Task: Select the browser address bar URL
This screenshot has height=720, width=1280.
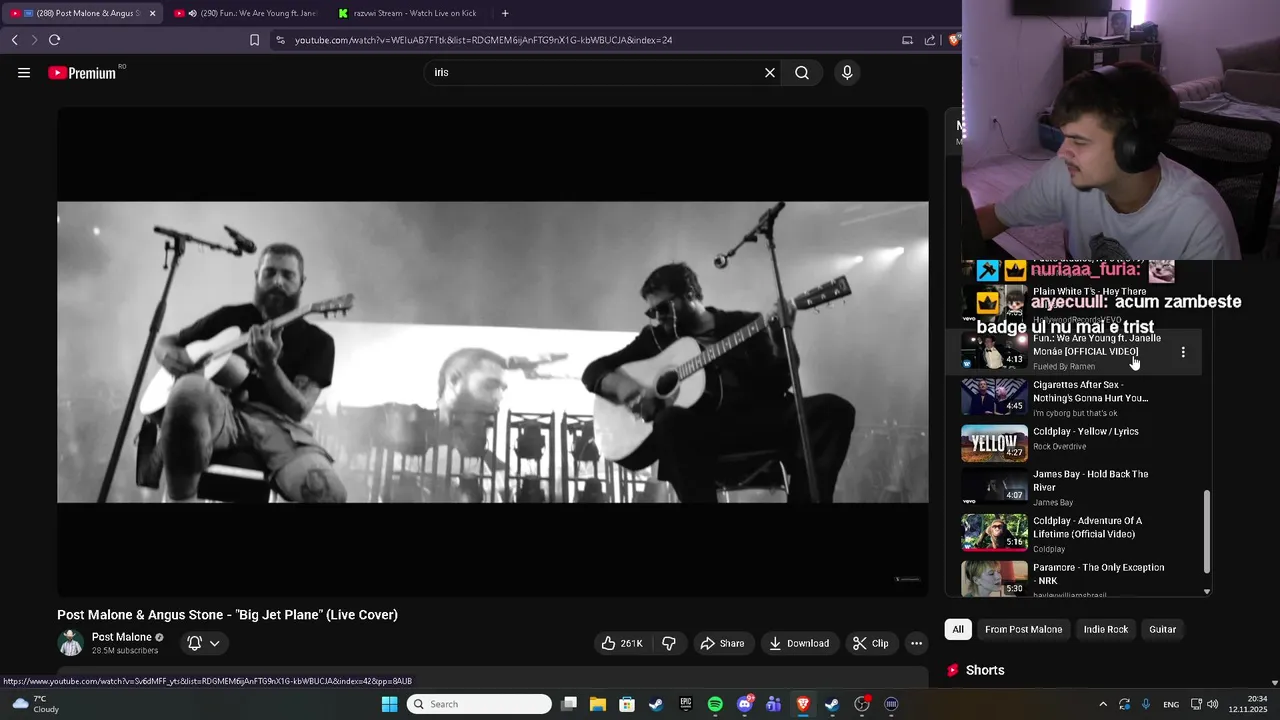Action: (483, 40)
